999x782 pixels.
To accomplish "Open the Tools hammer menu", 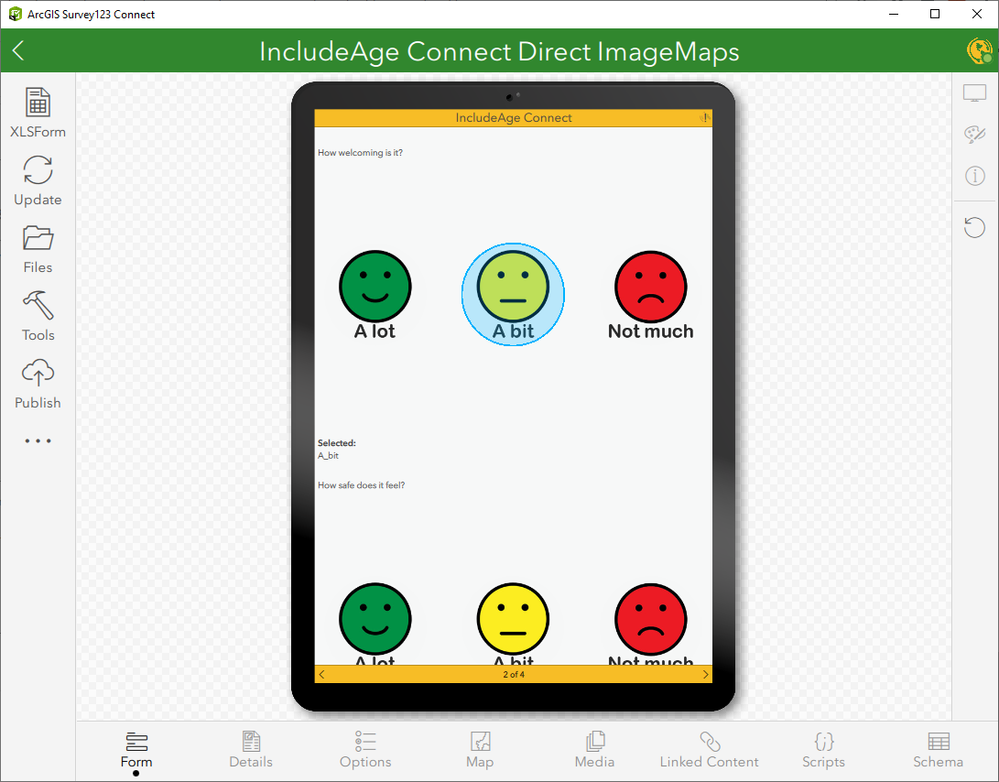I will pos(38,317).
